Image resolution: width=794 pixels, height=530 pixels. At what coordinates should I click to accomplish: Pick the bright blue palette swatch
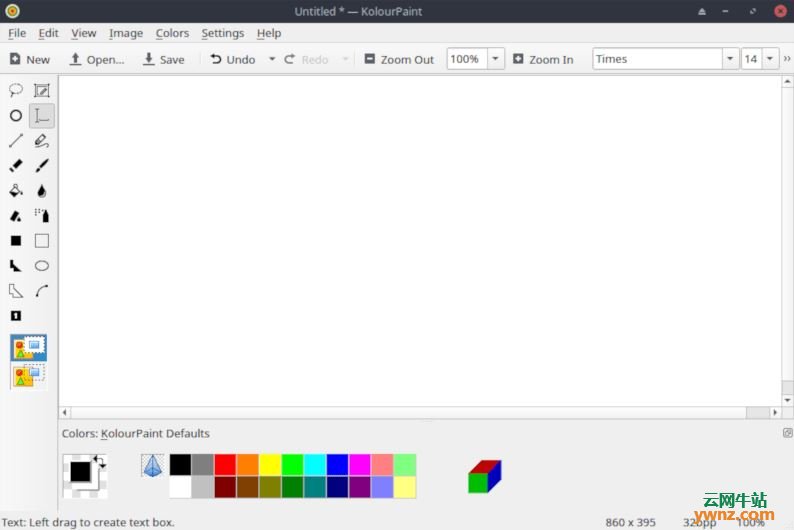[x=337, y=465]
